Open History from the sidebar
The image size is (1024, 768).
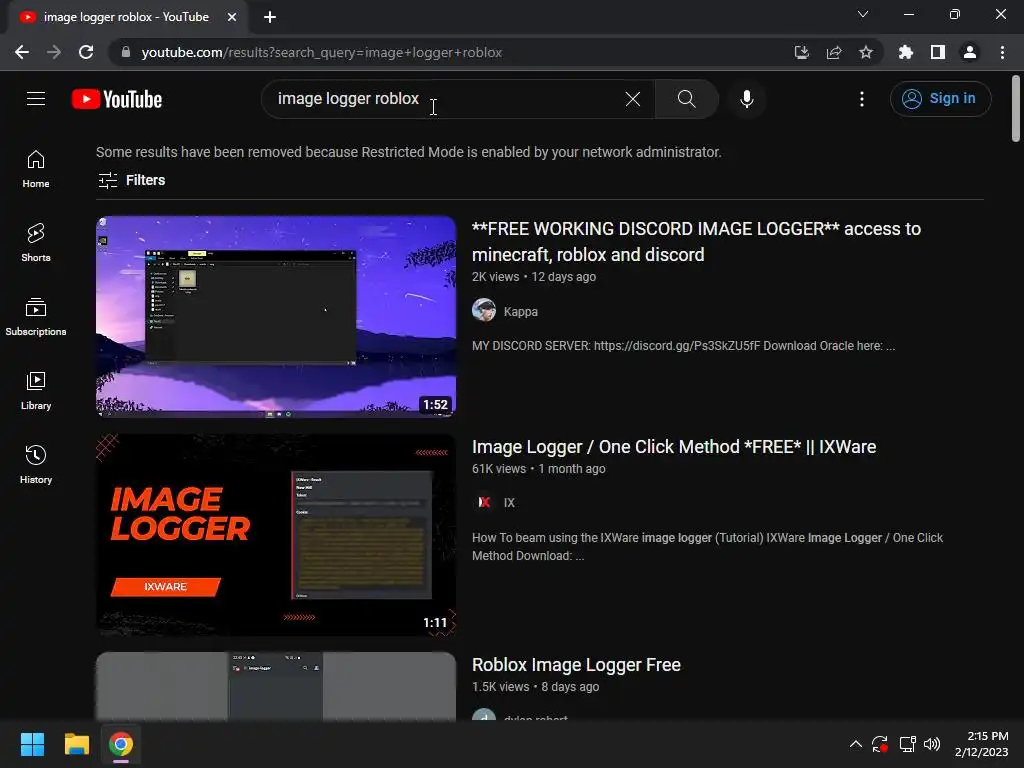point(36,464)
